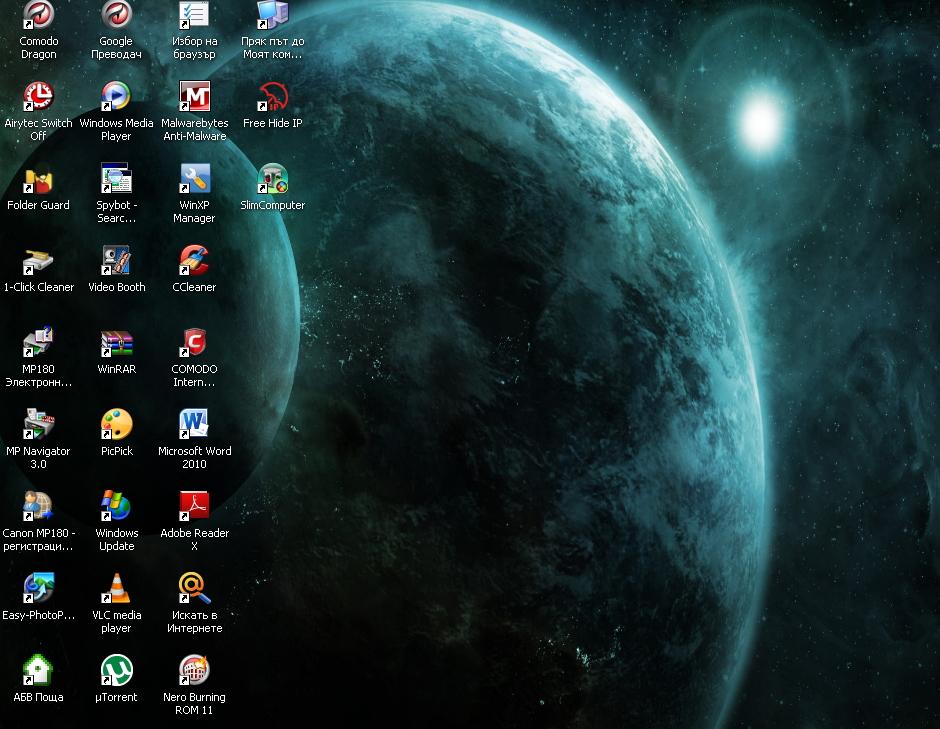Select the Free Hide IP shortcut
This screenshot has width=940, height=729.
click(x=272, y=97)
